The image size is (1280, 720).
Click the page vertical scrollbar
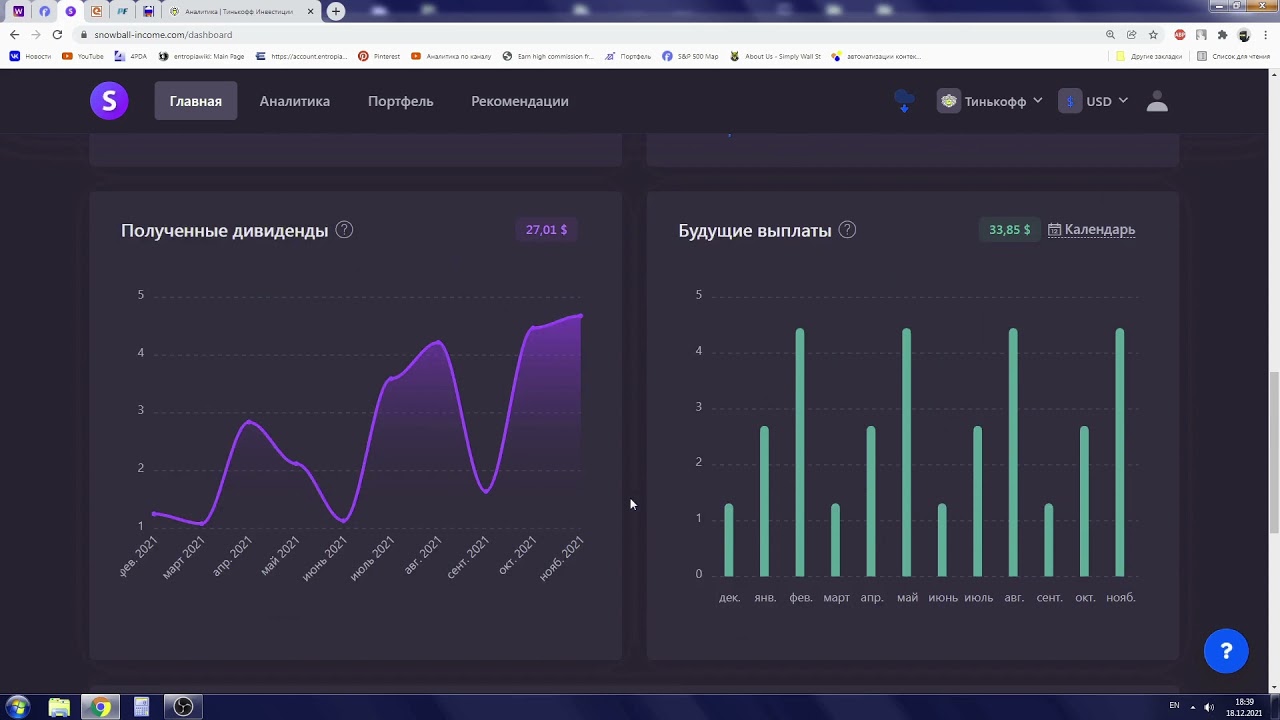pyautogui.click(x=1273, y=452)
